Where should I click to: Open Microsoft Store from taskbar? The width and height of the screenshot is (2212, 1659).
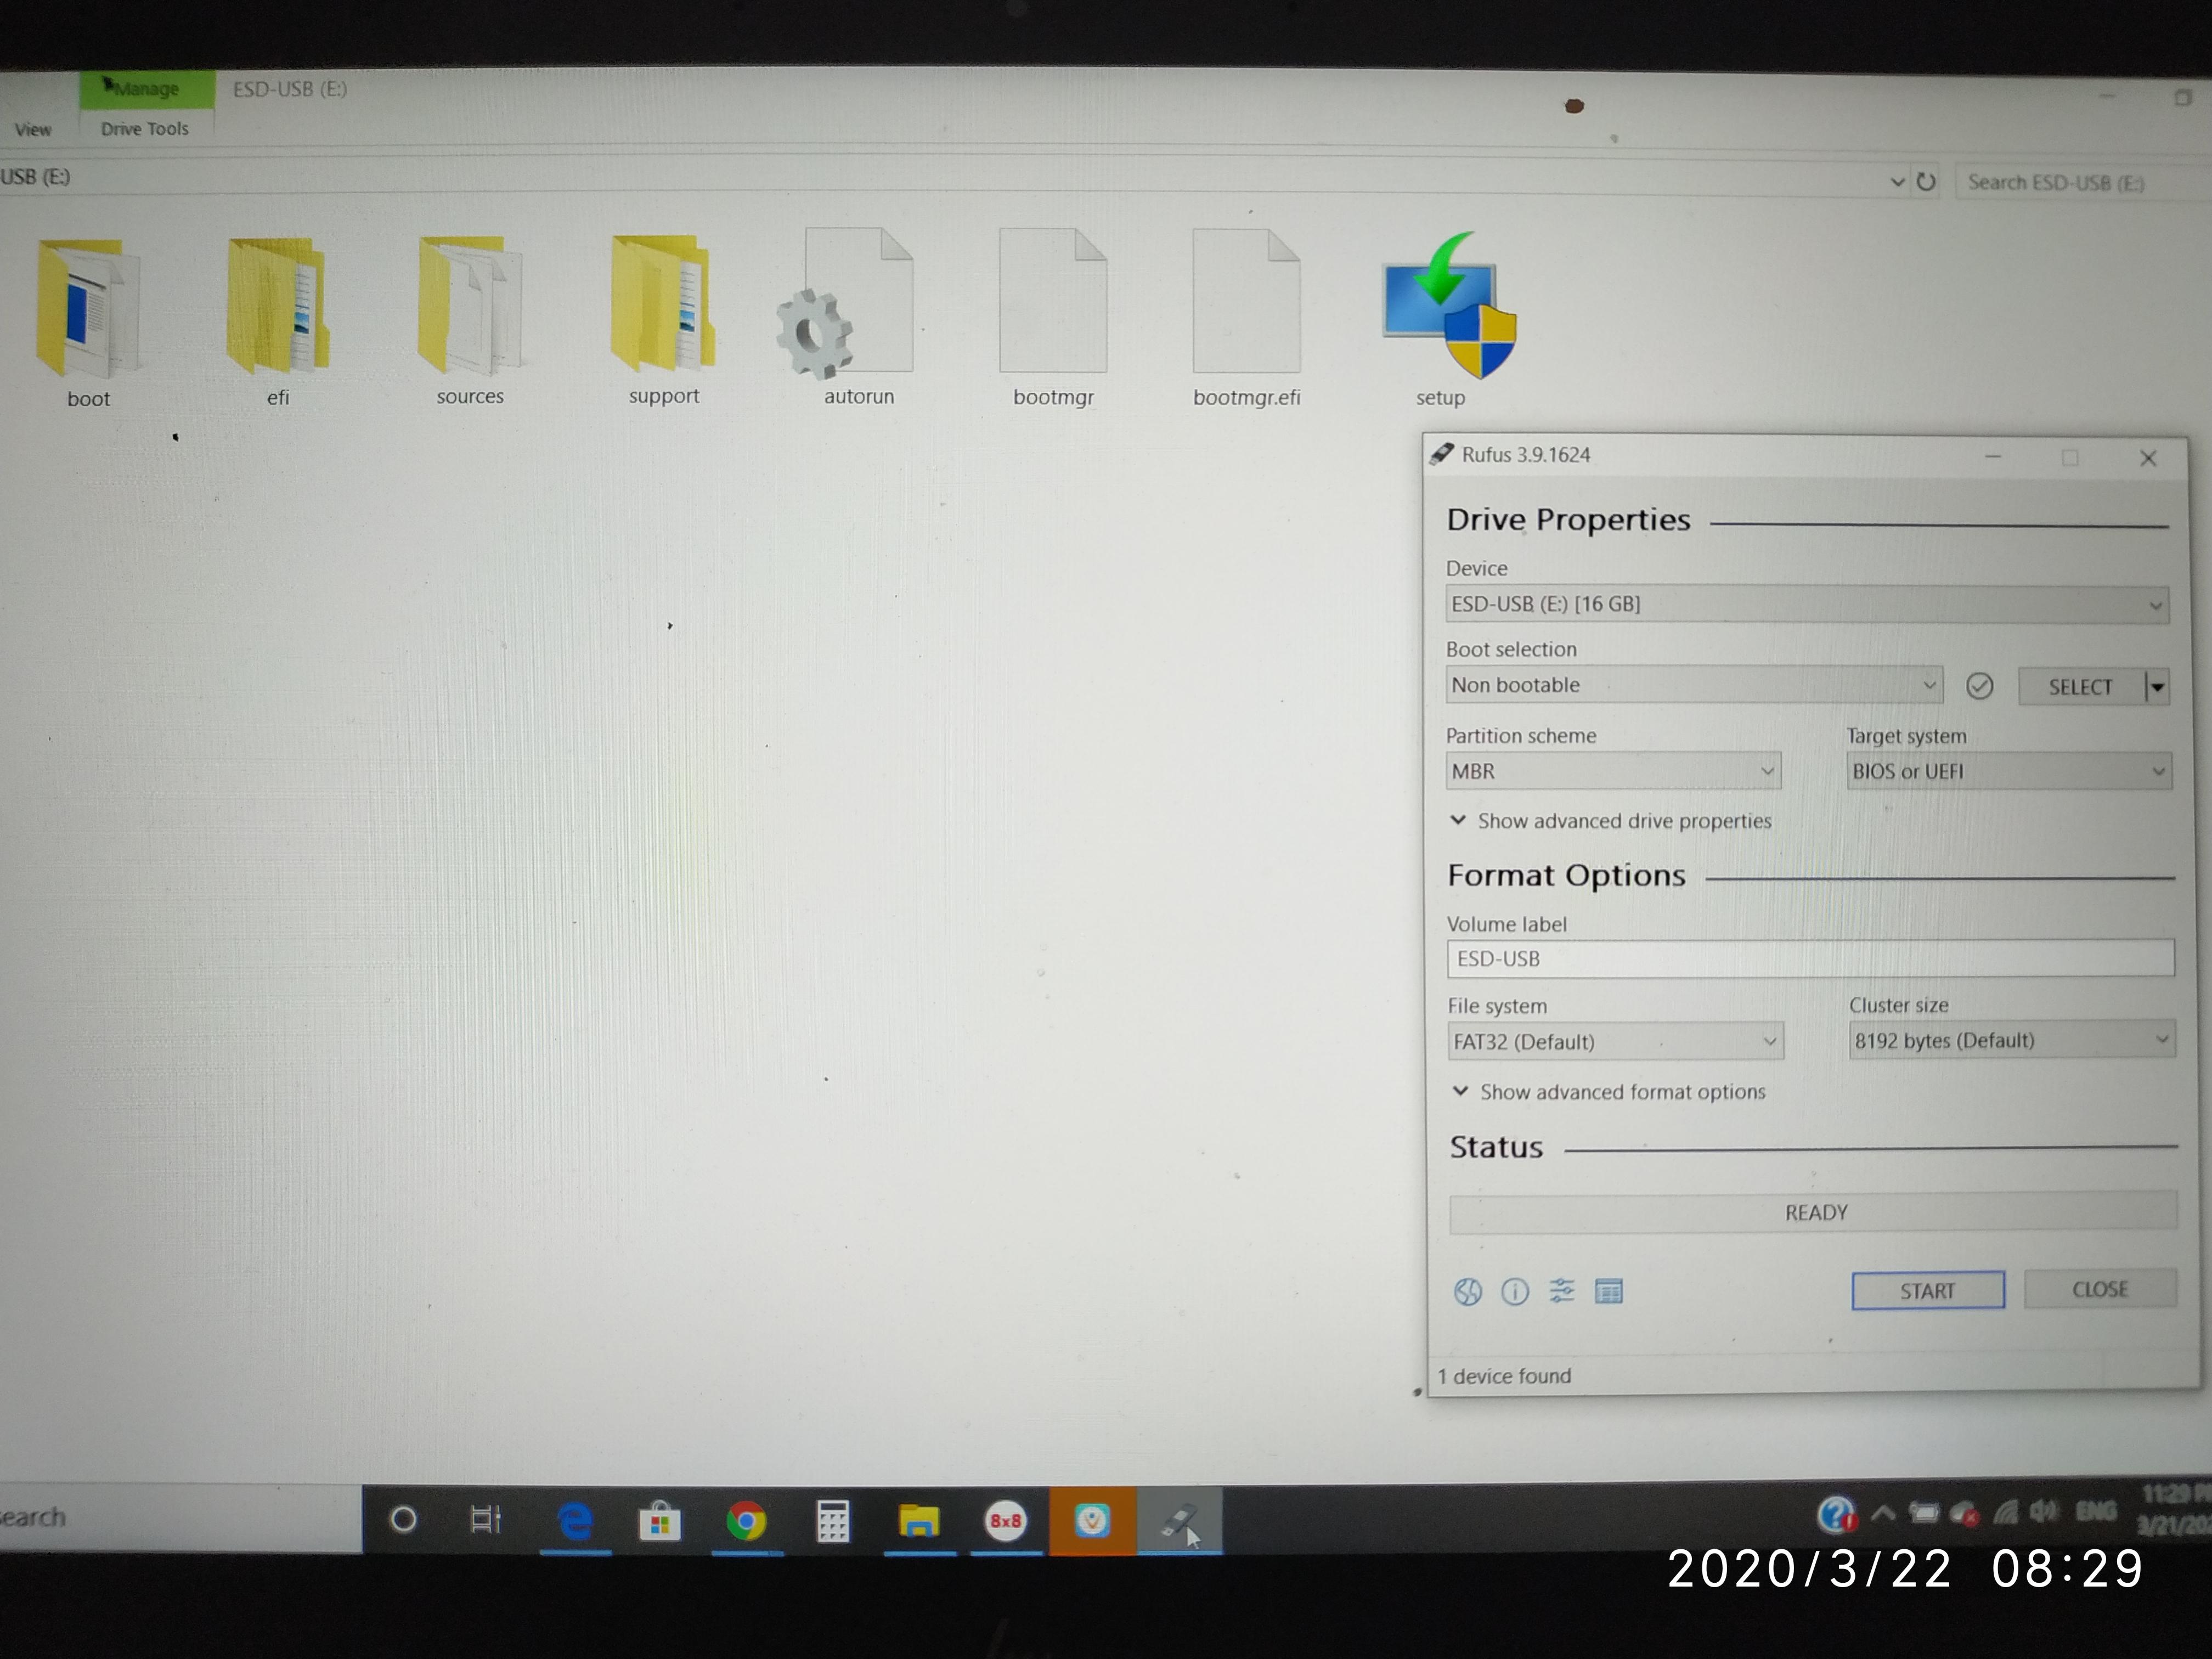[660, 1521]
